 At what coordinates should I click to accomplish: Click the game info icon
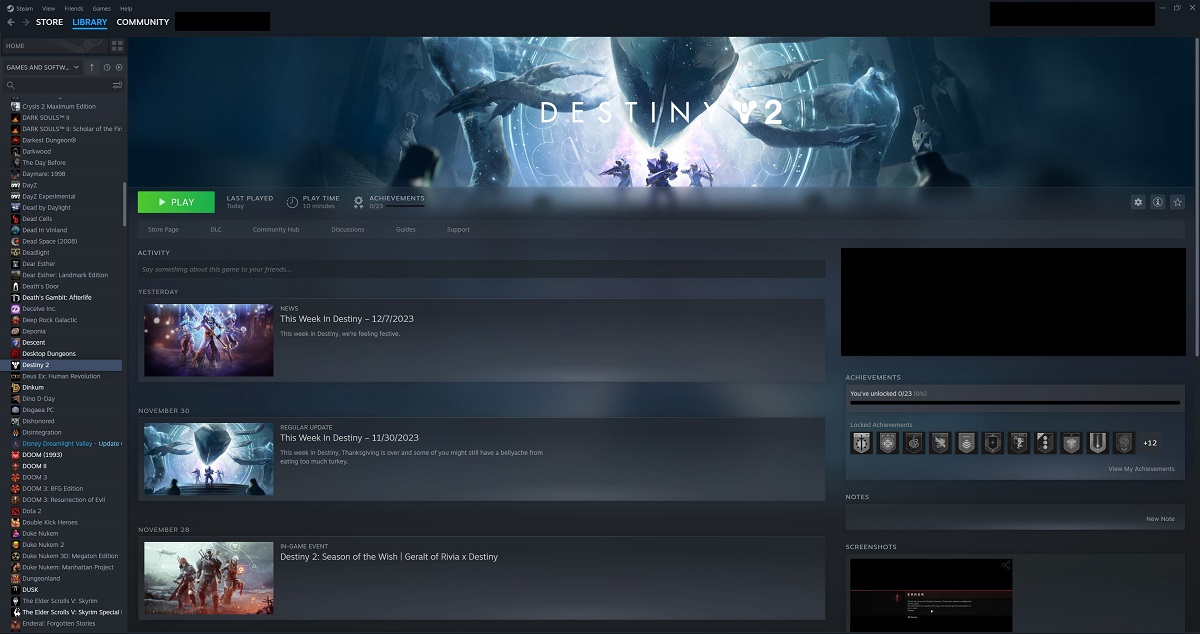(x=1157, y=202)
